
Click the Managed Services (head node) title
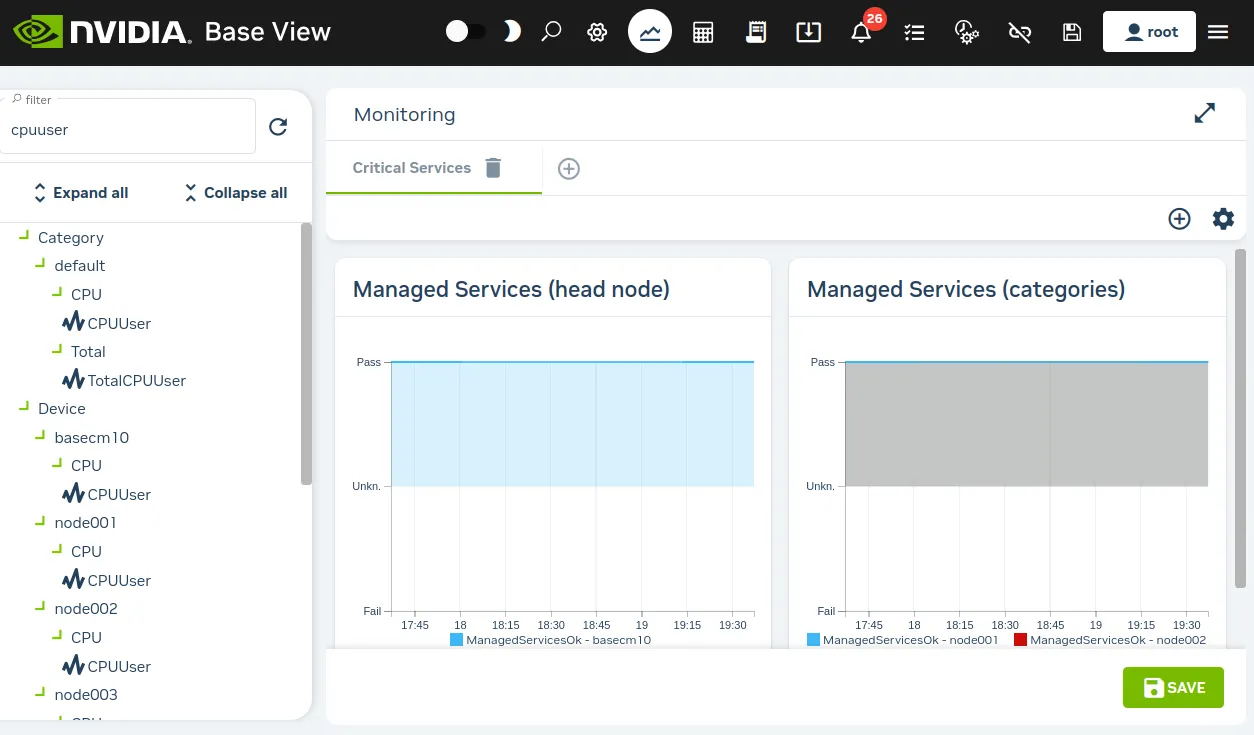coord(511,290)
